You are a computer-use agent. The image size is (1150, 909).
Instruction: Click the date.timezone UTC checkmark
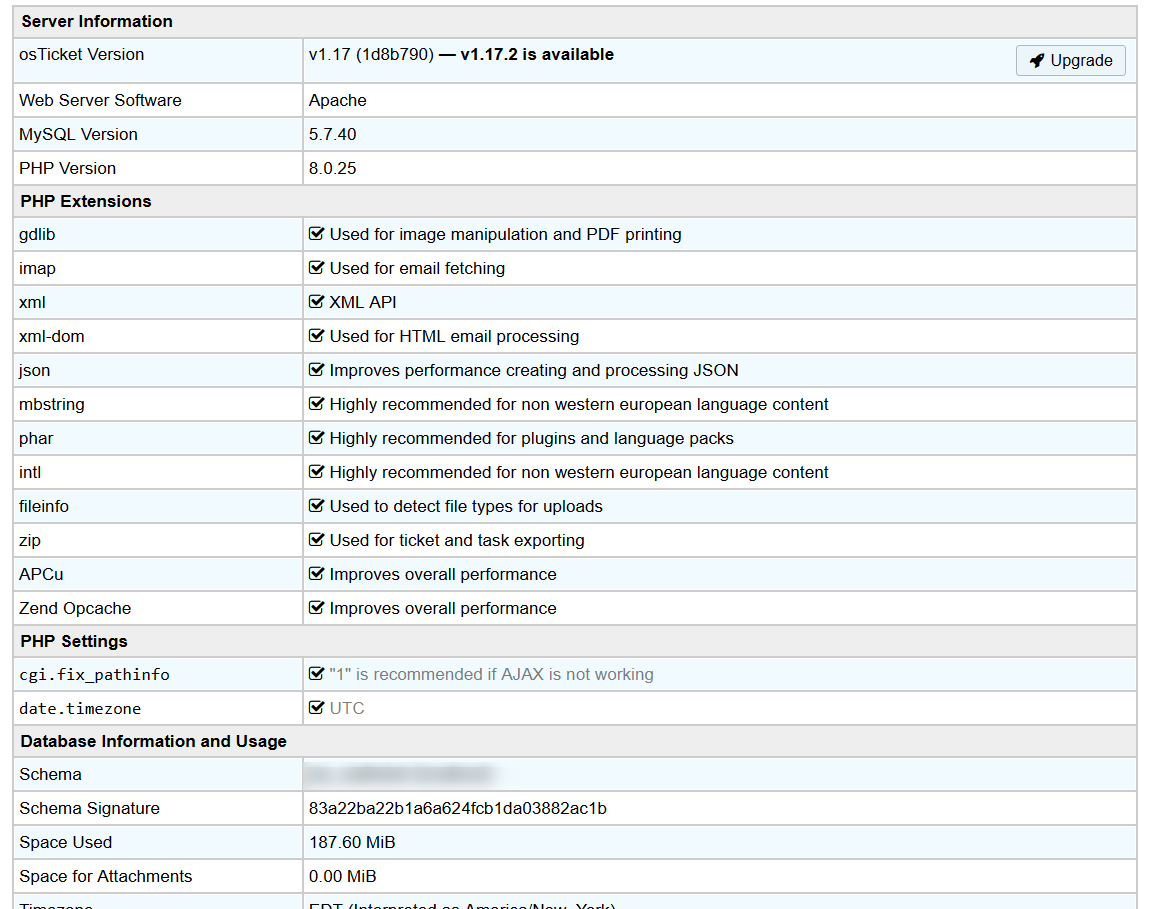(x=317, y=708)
